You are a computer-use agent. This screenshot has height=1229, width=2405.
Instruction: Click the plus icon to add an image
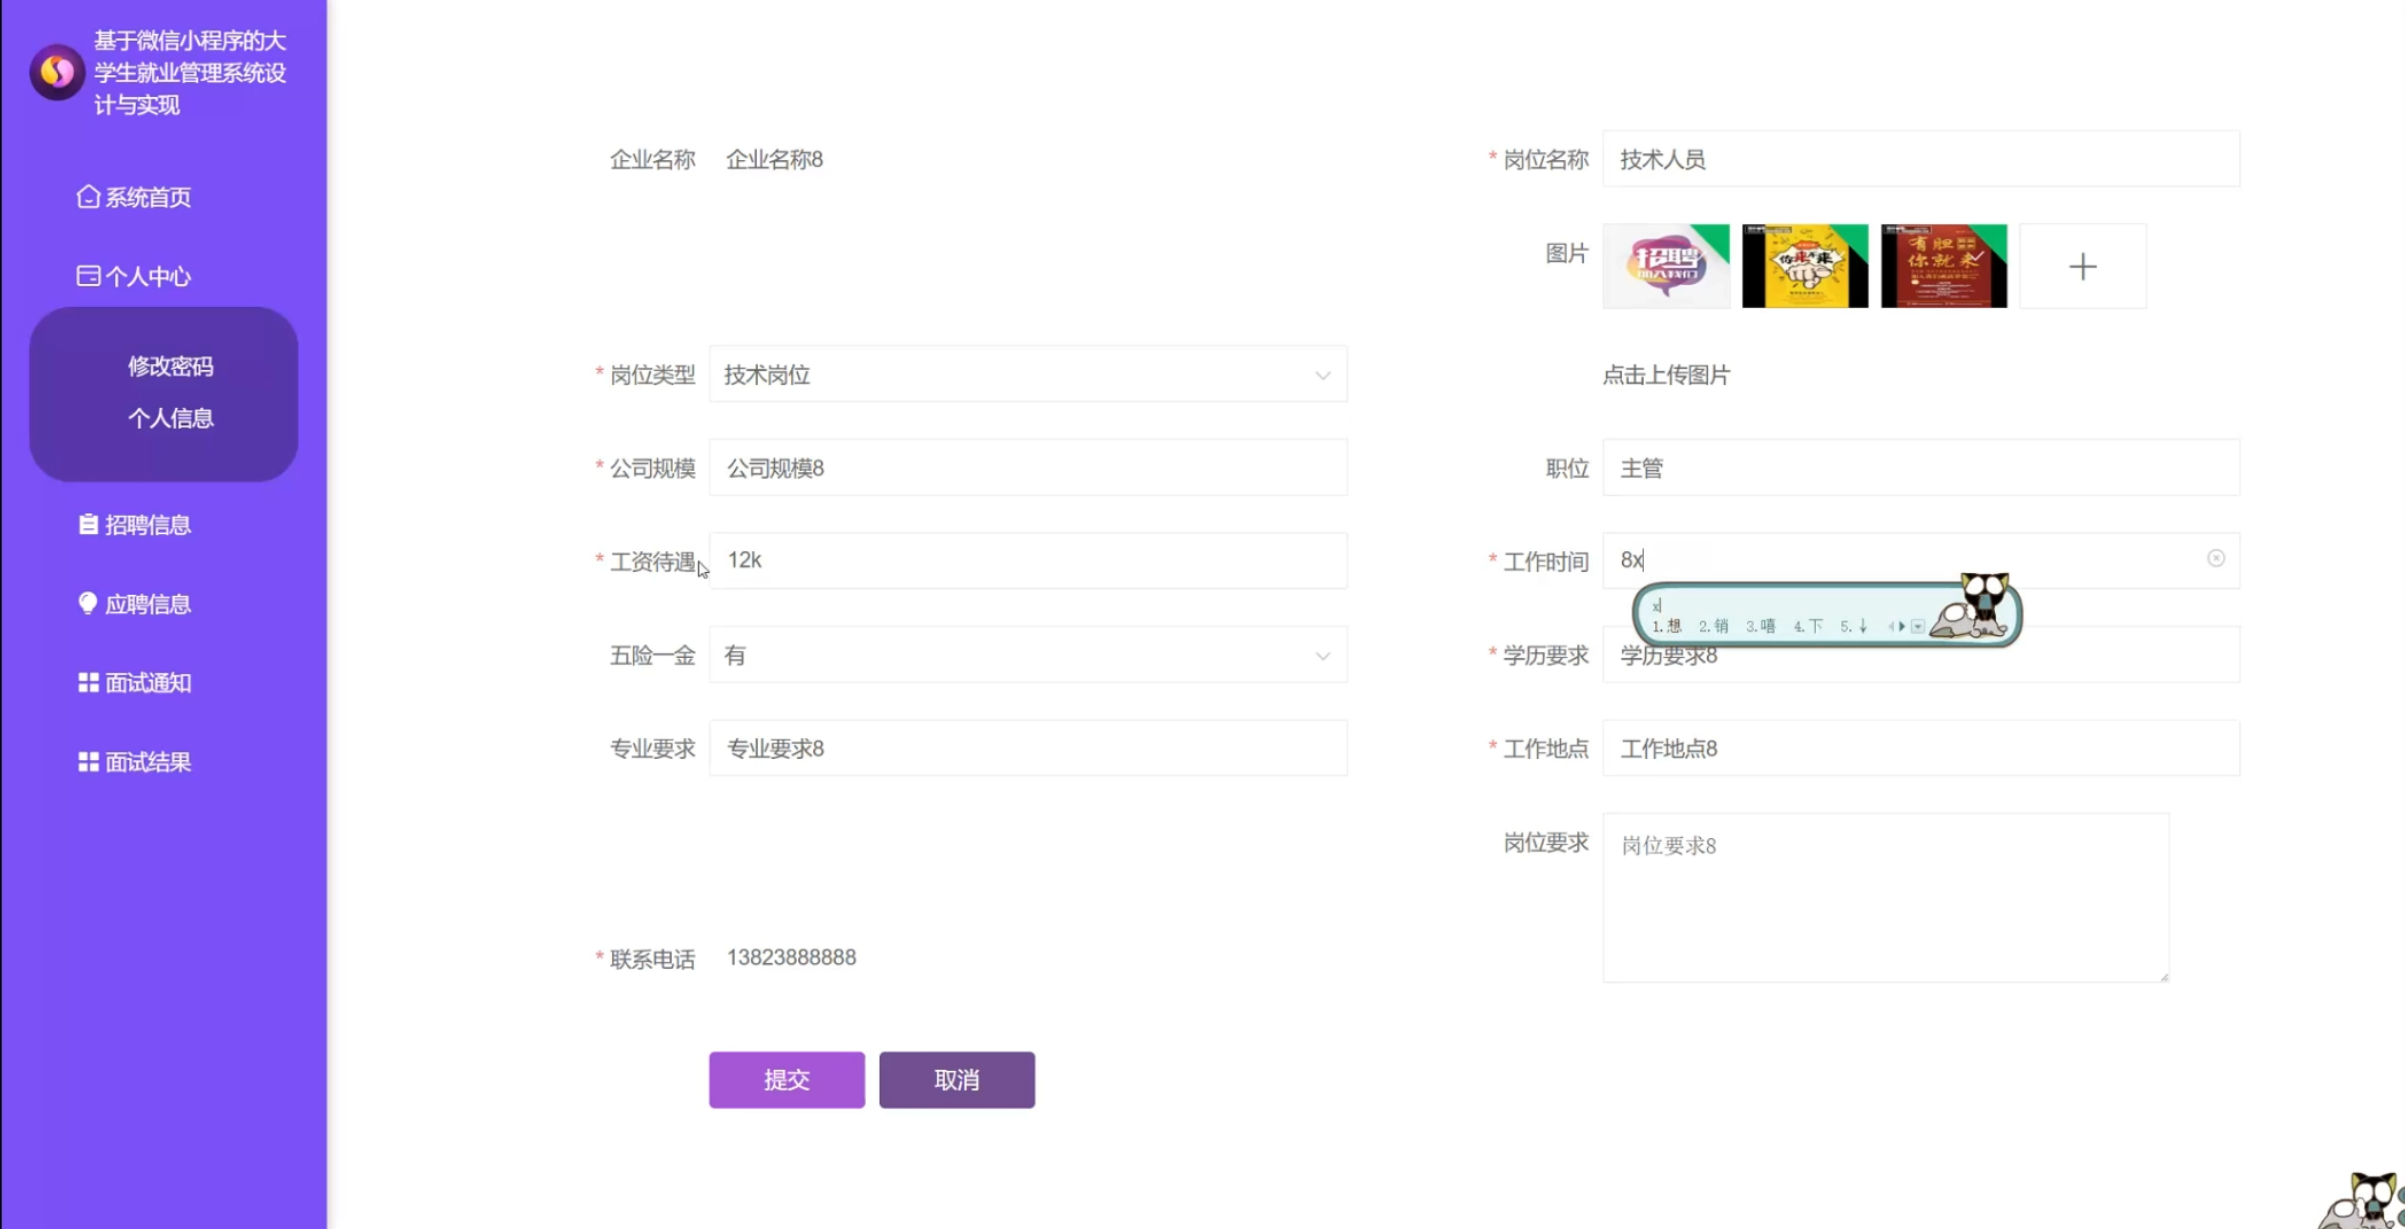[x=2083, y=266]
